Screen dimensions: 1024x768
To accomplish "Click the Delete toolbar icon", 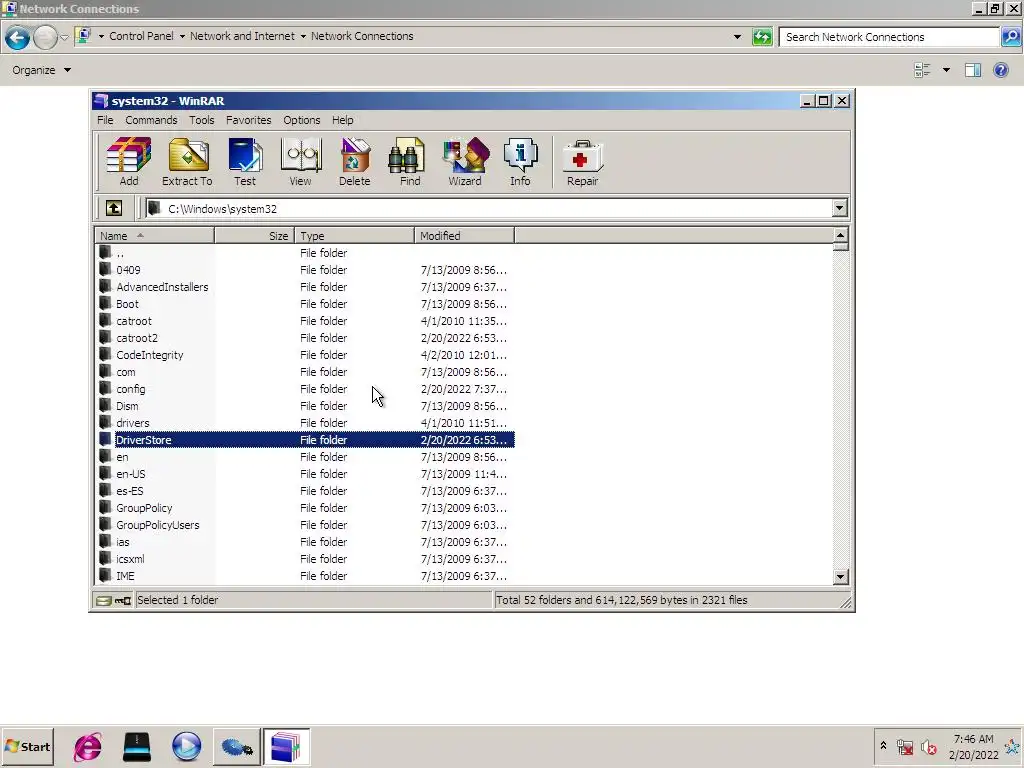I will tap(355, 162).
